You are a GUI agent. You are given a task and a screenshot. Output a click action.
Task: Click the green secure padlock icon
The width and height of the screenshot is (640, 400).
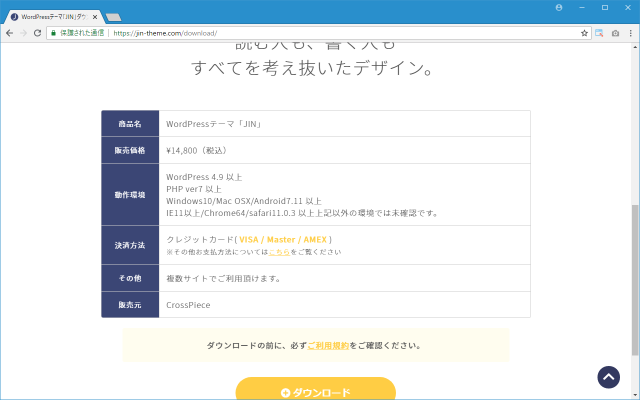(53, 33)
